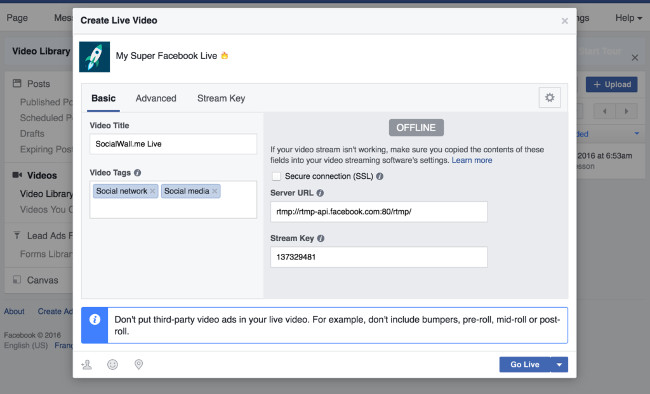Click the Server URL info icon
The image size is (650, 394).
(x=320, y=193)
